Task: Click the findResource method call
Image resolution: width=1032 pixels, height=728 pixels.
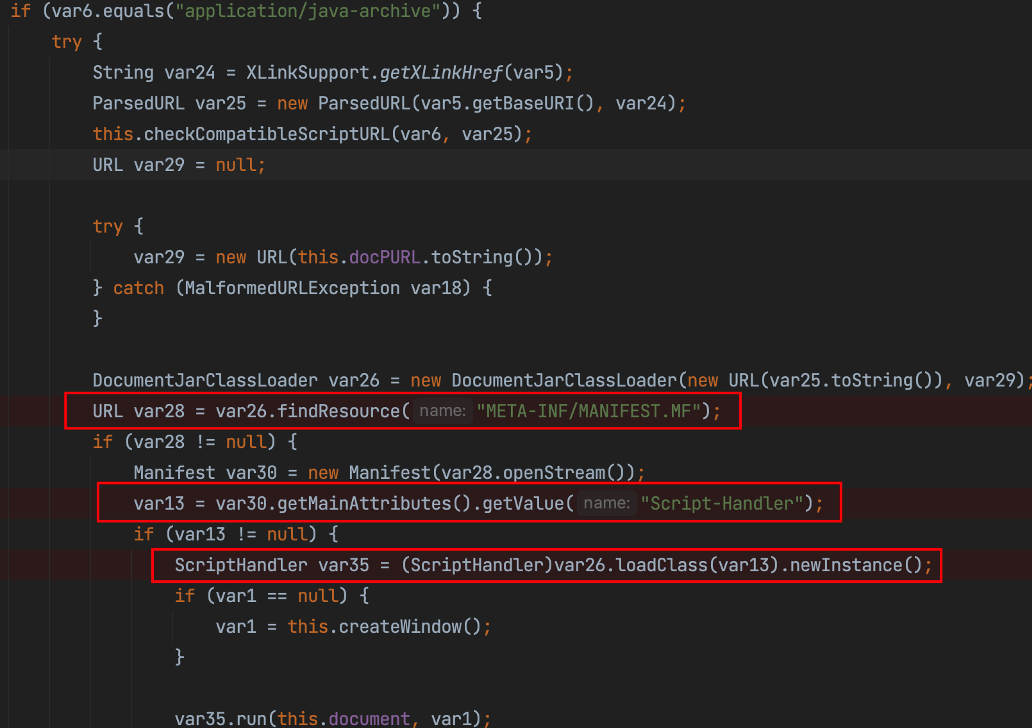Action: click(x=338, y=411)
